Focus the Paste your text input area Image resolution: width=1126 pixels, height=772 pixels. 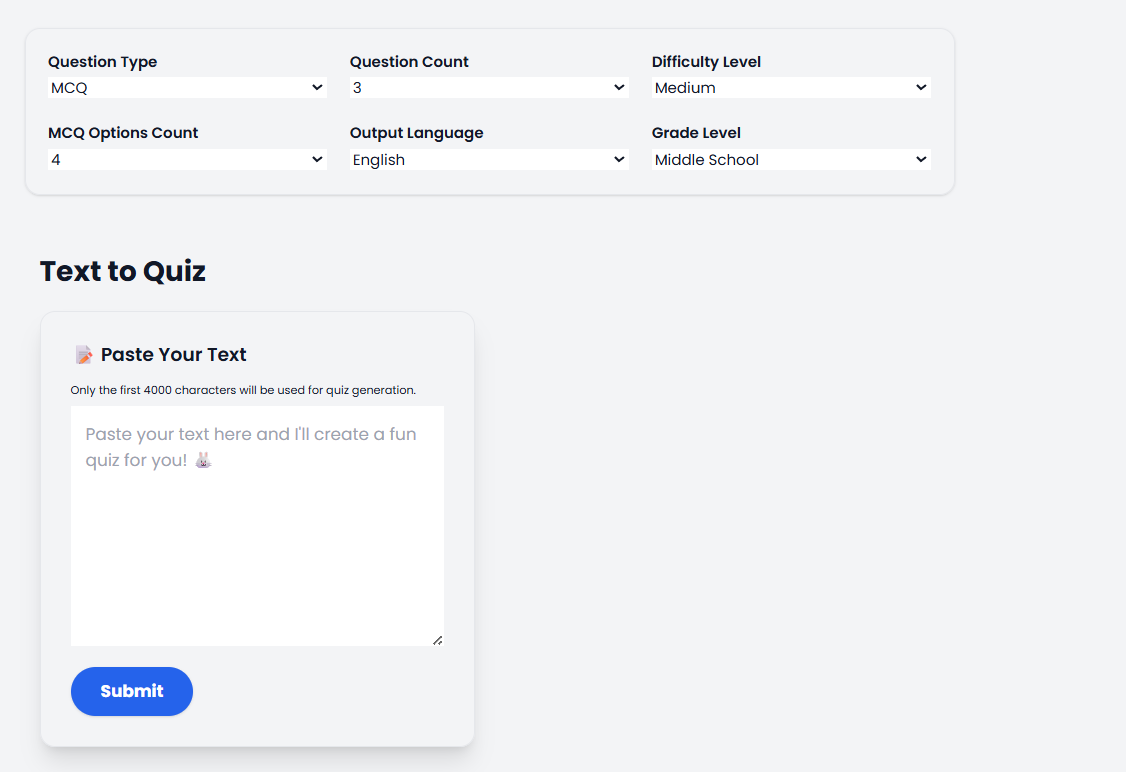pyautogui.click(x=257, y=526)
